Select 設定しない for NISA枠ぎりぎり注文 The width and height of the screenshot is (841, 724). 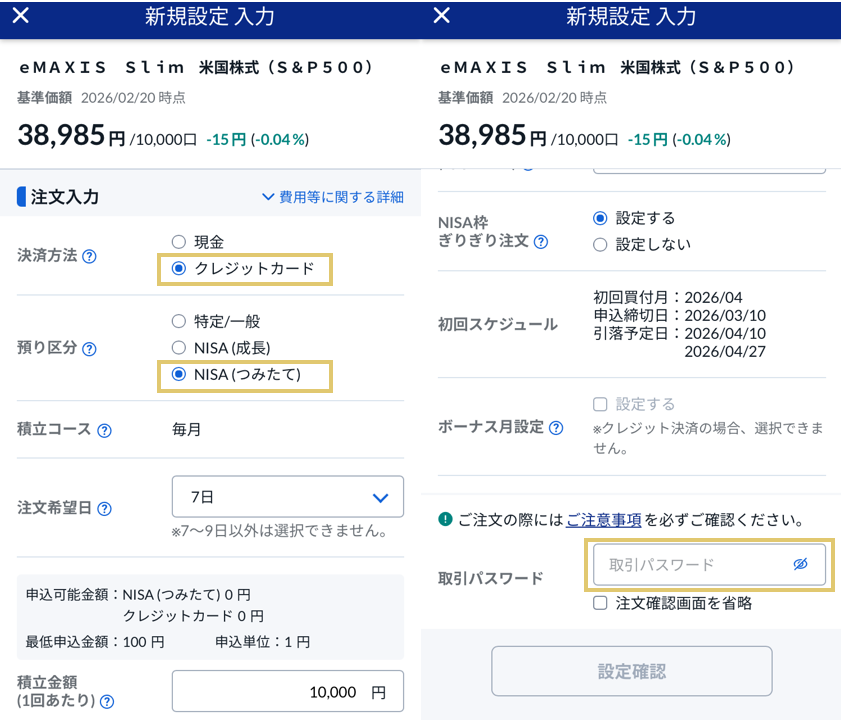(600, 244)
